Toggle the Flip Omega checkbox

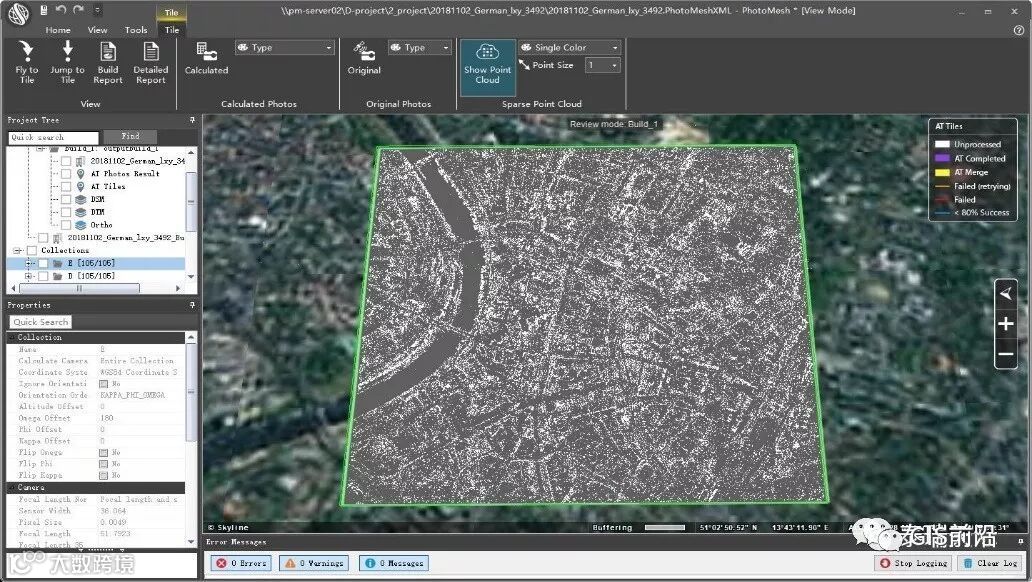point(103,452)
